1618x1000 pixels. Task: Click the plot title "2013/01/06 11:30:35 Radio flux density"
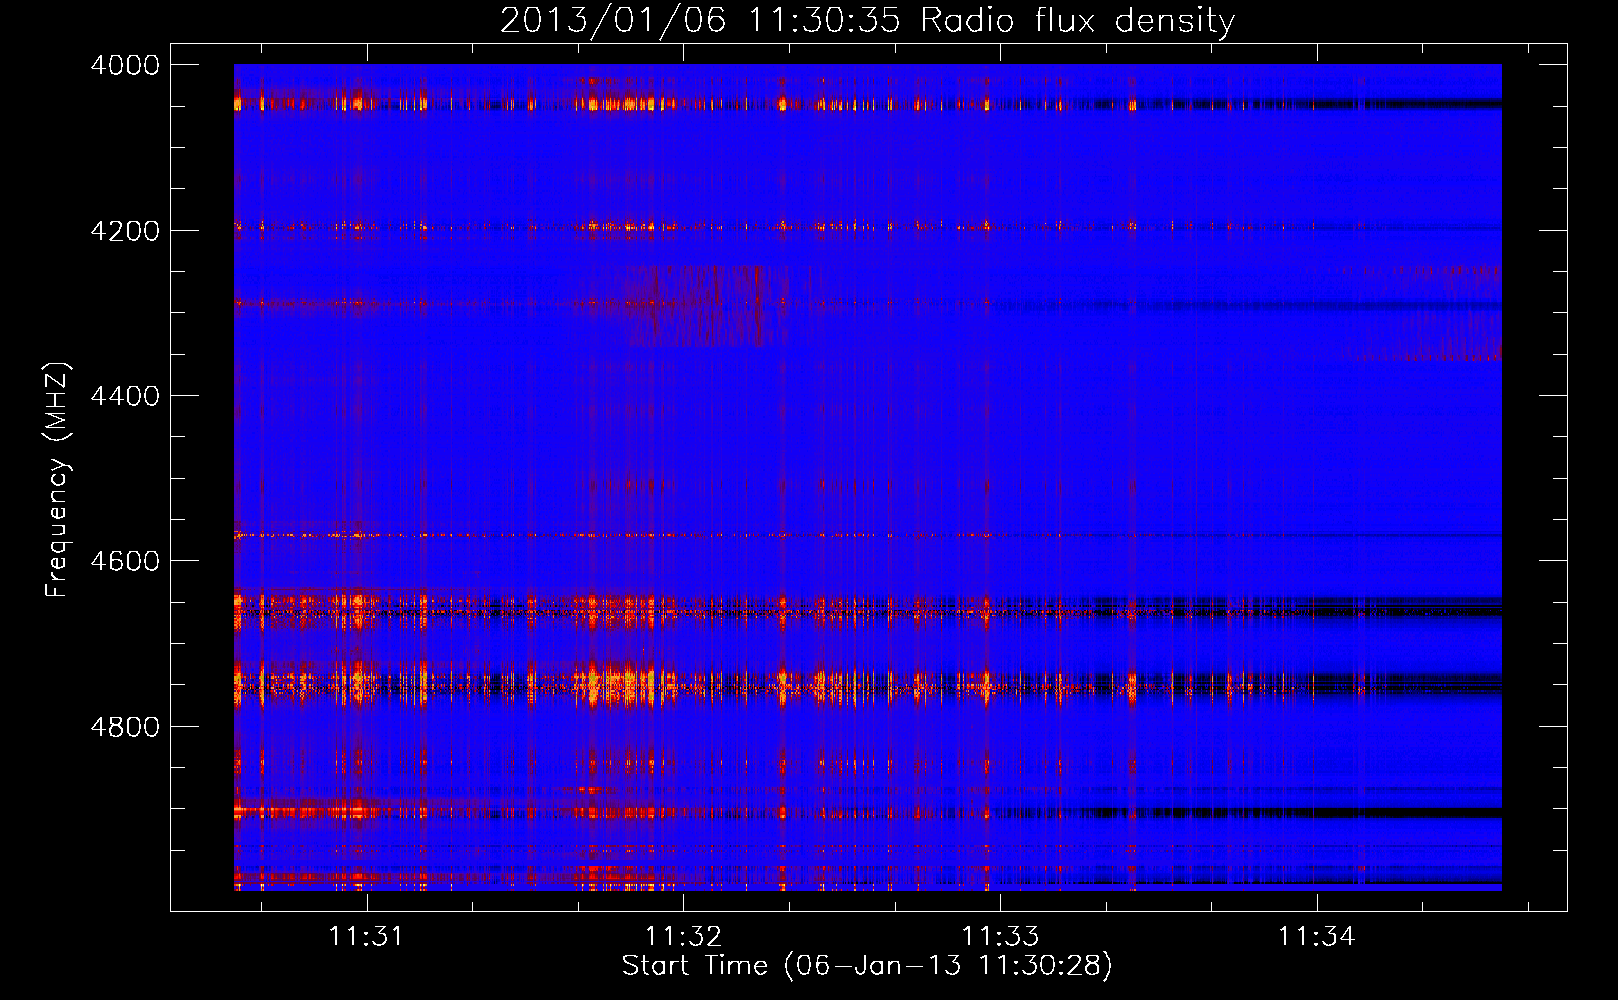point(867,20)
